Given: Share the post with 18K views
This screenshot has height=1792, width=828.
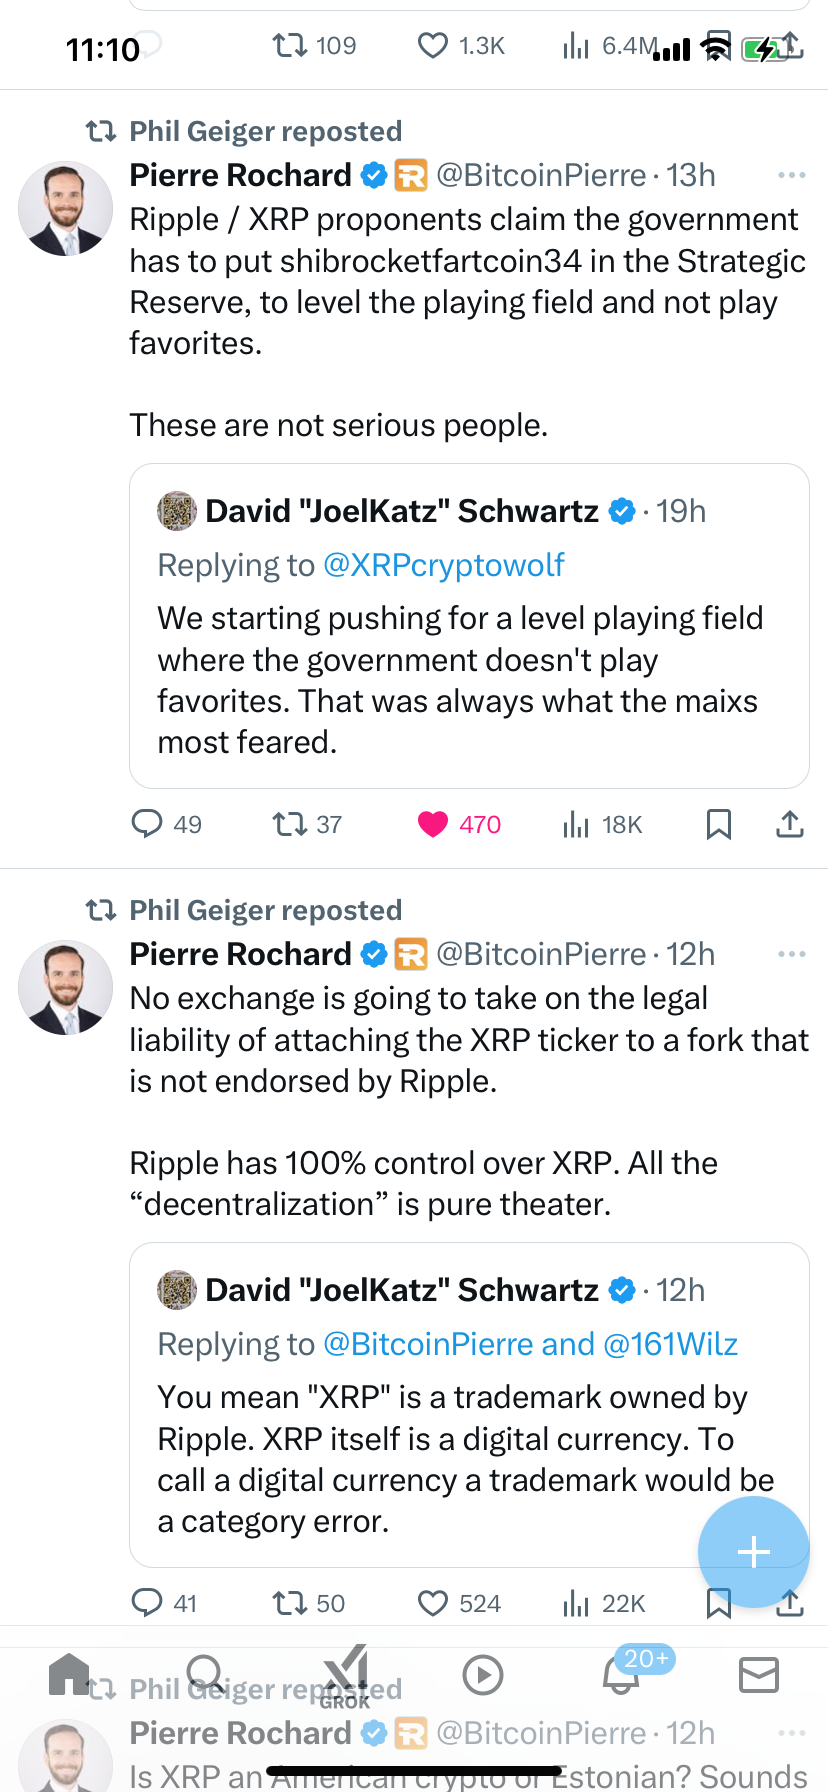Looking at the screenshot, I should tap(790, 824).
